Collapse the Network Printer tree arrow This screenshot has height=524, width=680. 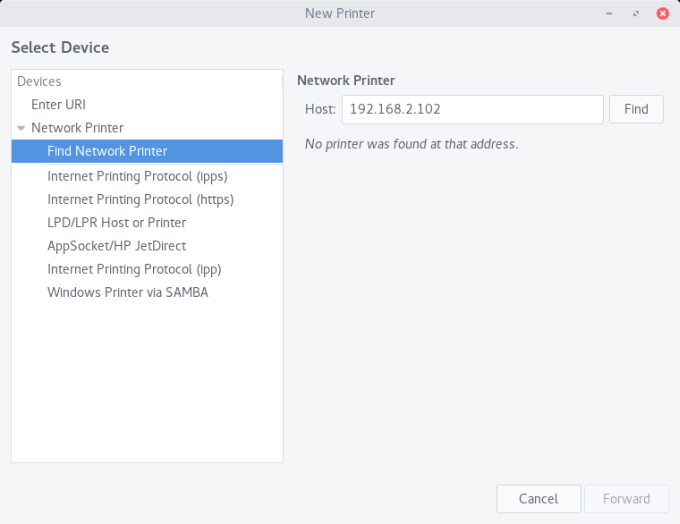pyautogui.click(x=21, y=128)
